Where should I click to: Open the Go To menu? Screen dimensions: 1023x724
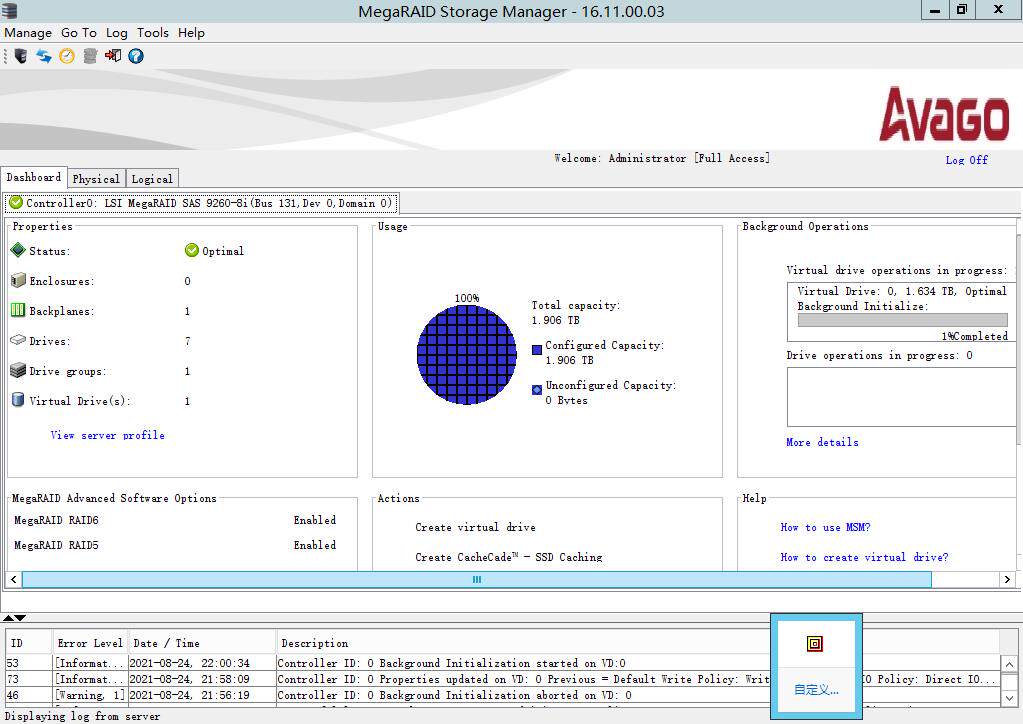pyautogui.click(x=79, y=33)
